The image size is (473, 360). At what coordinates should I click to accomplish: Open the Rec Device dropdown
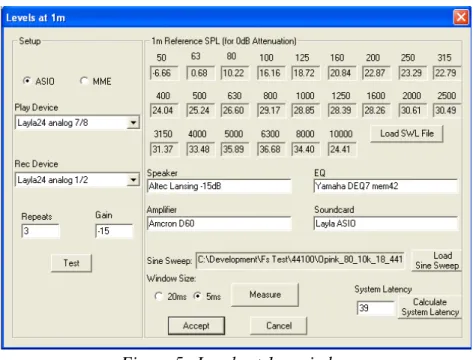coord(133,180)
